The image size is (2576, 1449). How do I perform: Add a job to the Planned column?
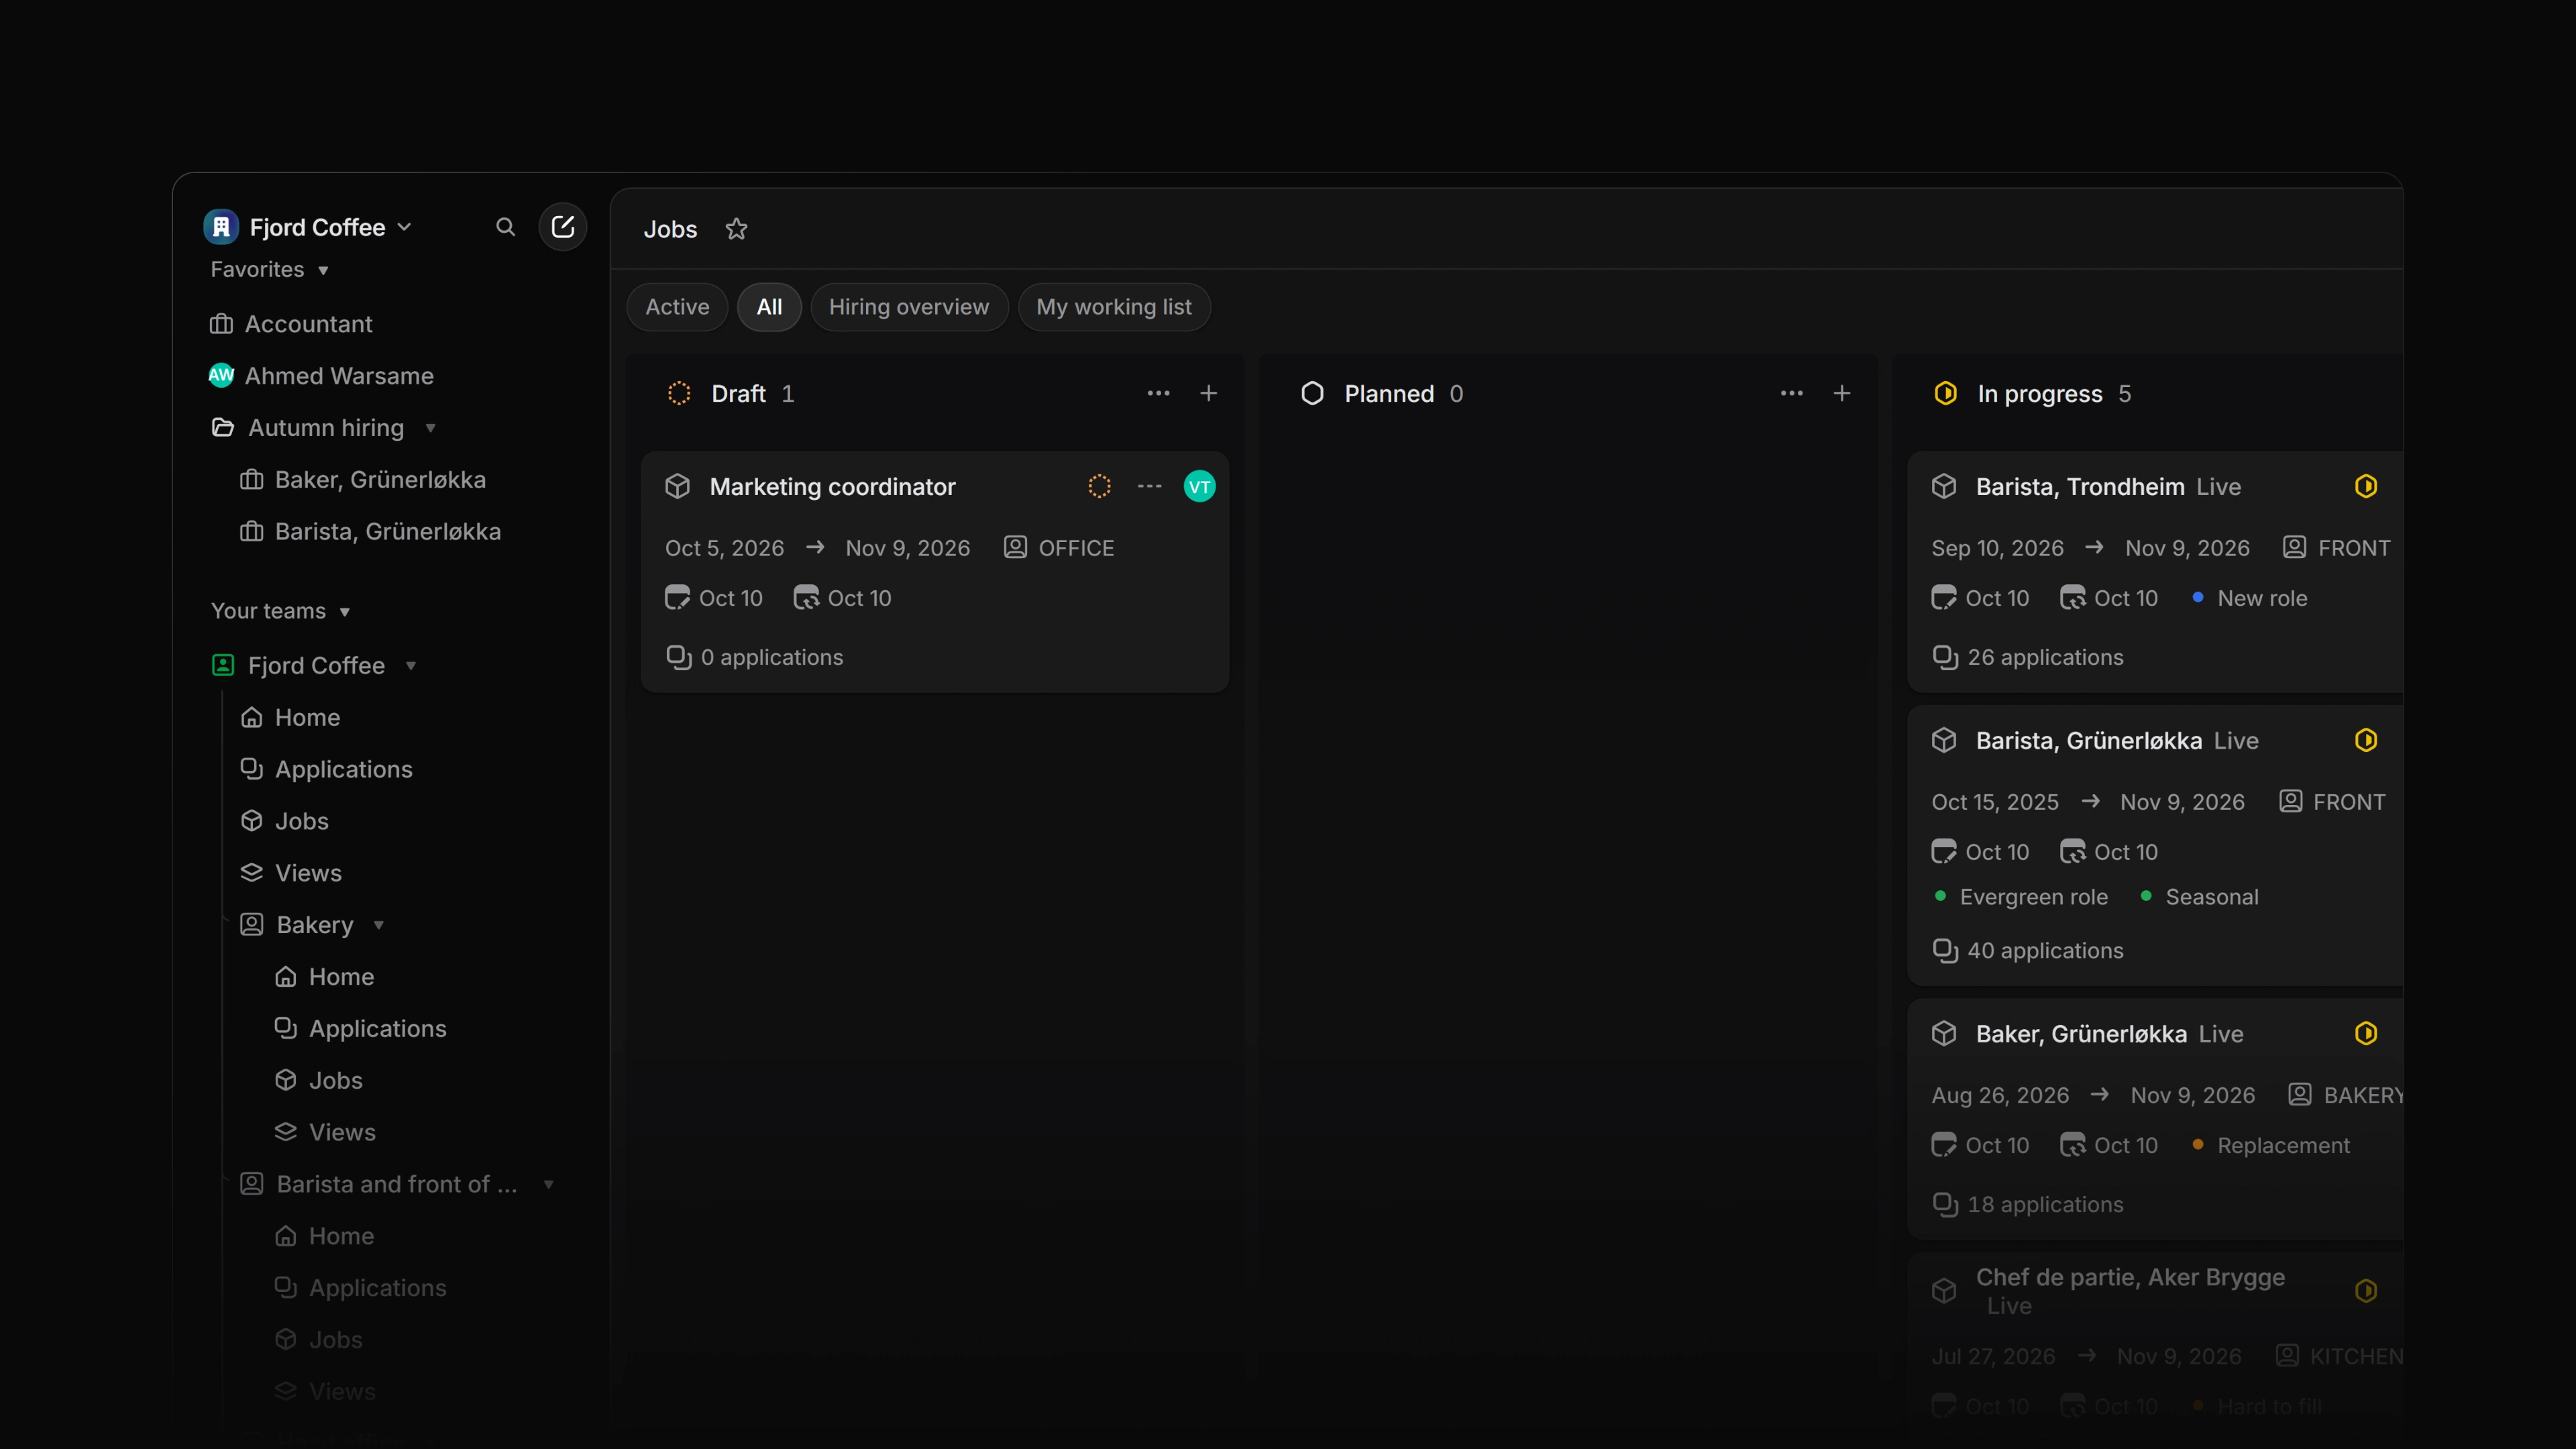click(1841, 394)
